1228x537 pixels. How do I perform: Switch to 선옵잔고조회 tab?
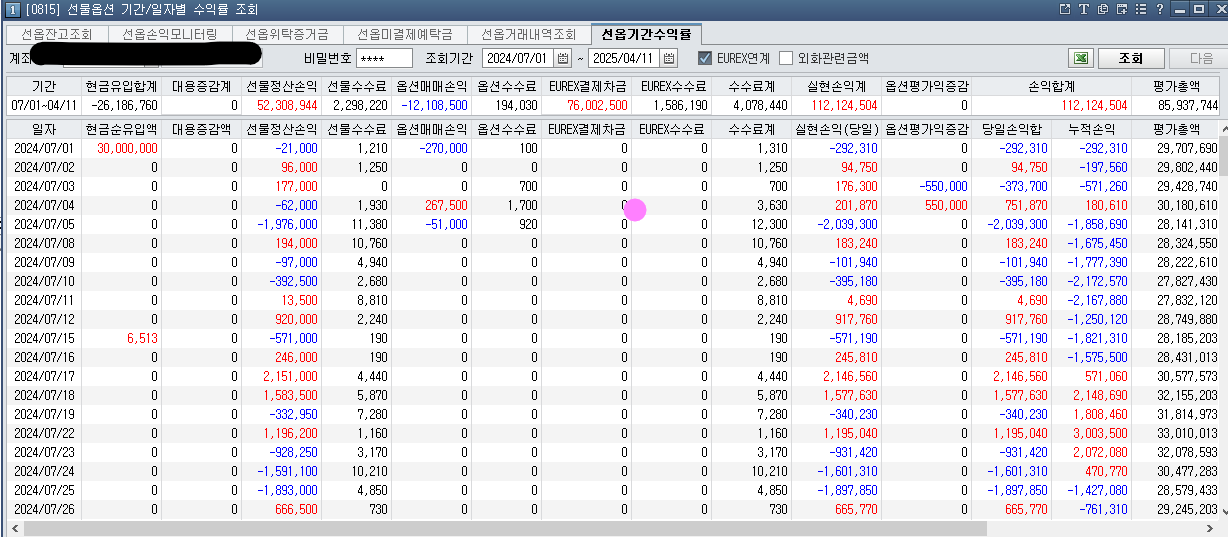tap(57, 33)
